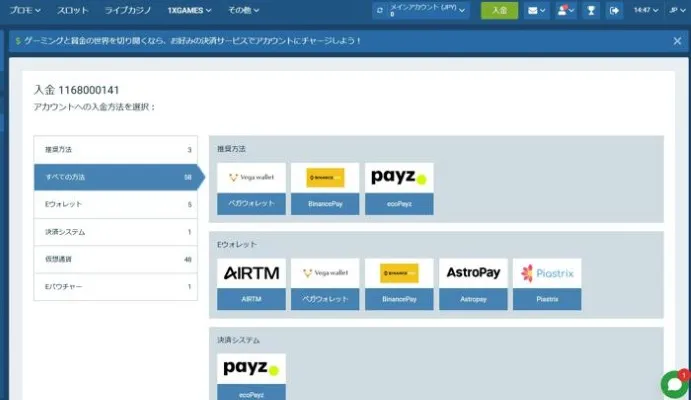Open the プロモ menu
691x400 pixels.
25,10
